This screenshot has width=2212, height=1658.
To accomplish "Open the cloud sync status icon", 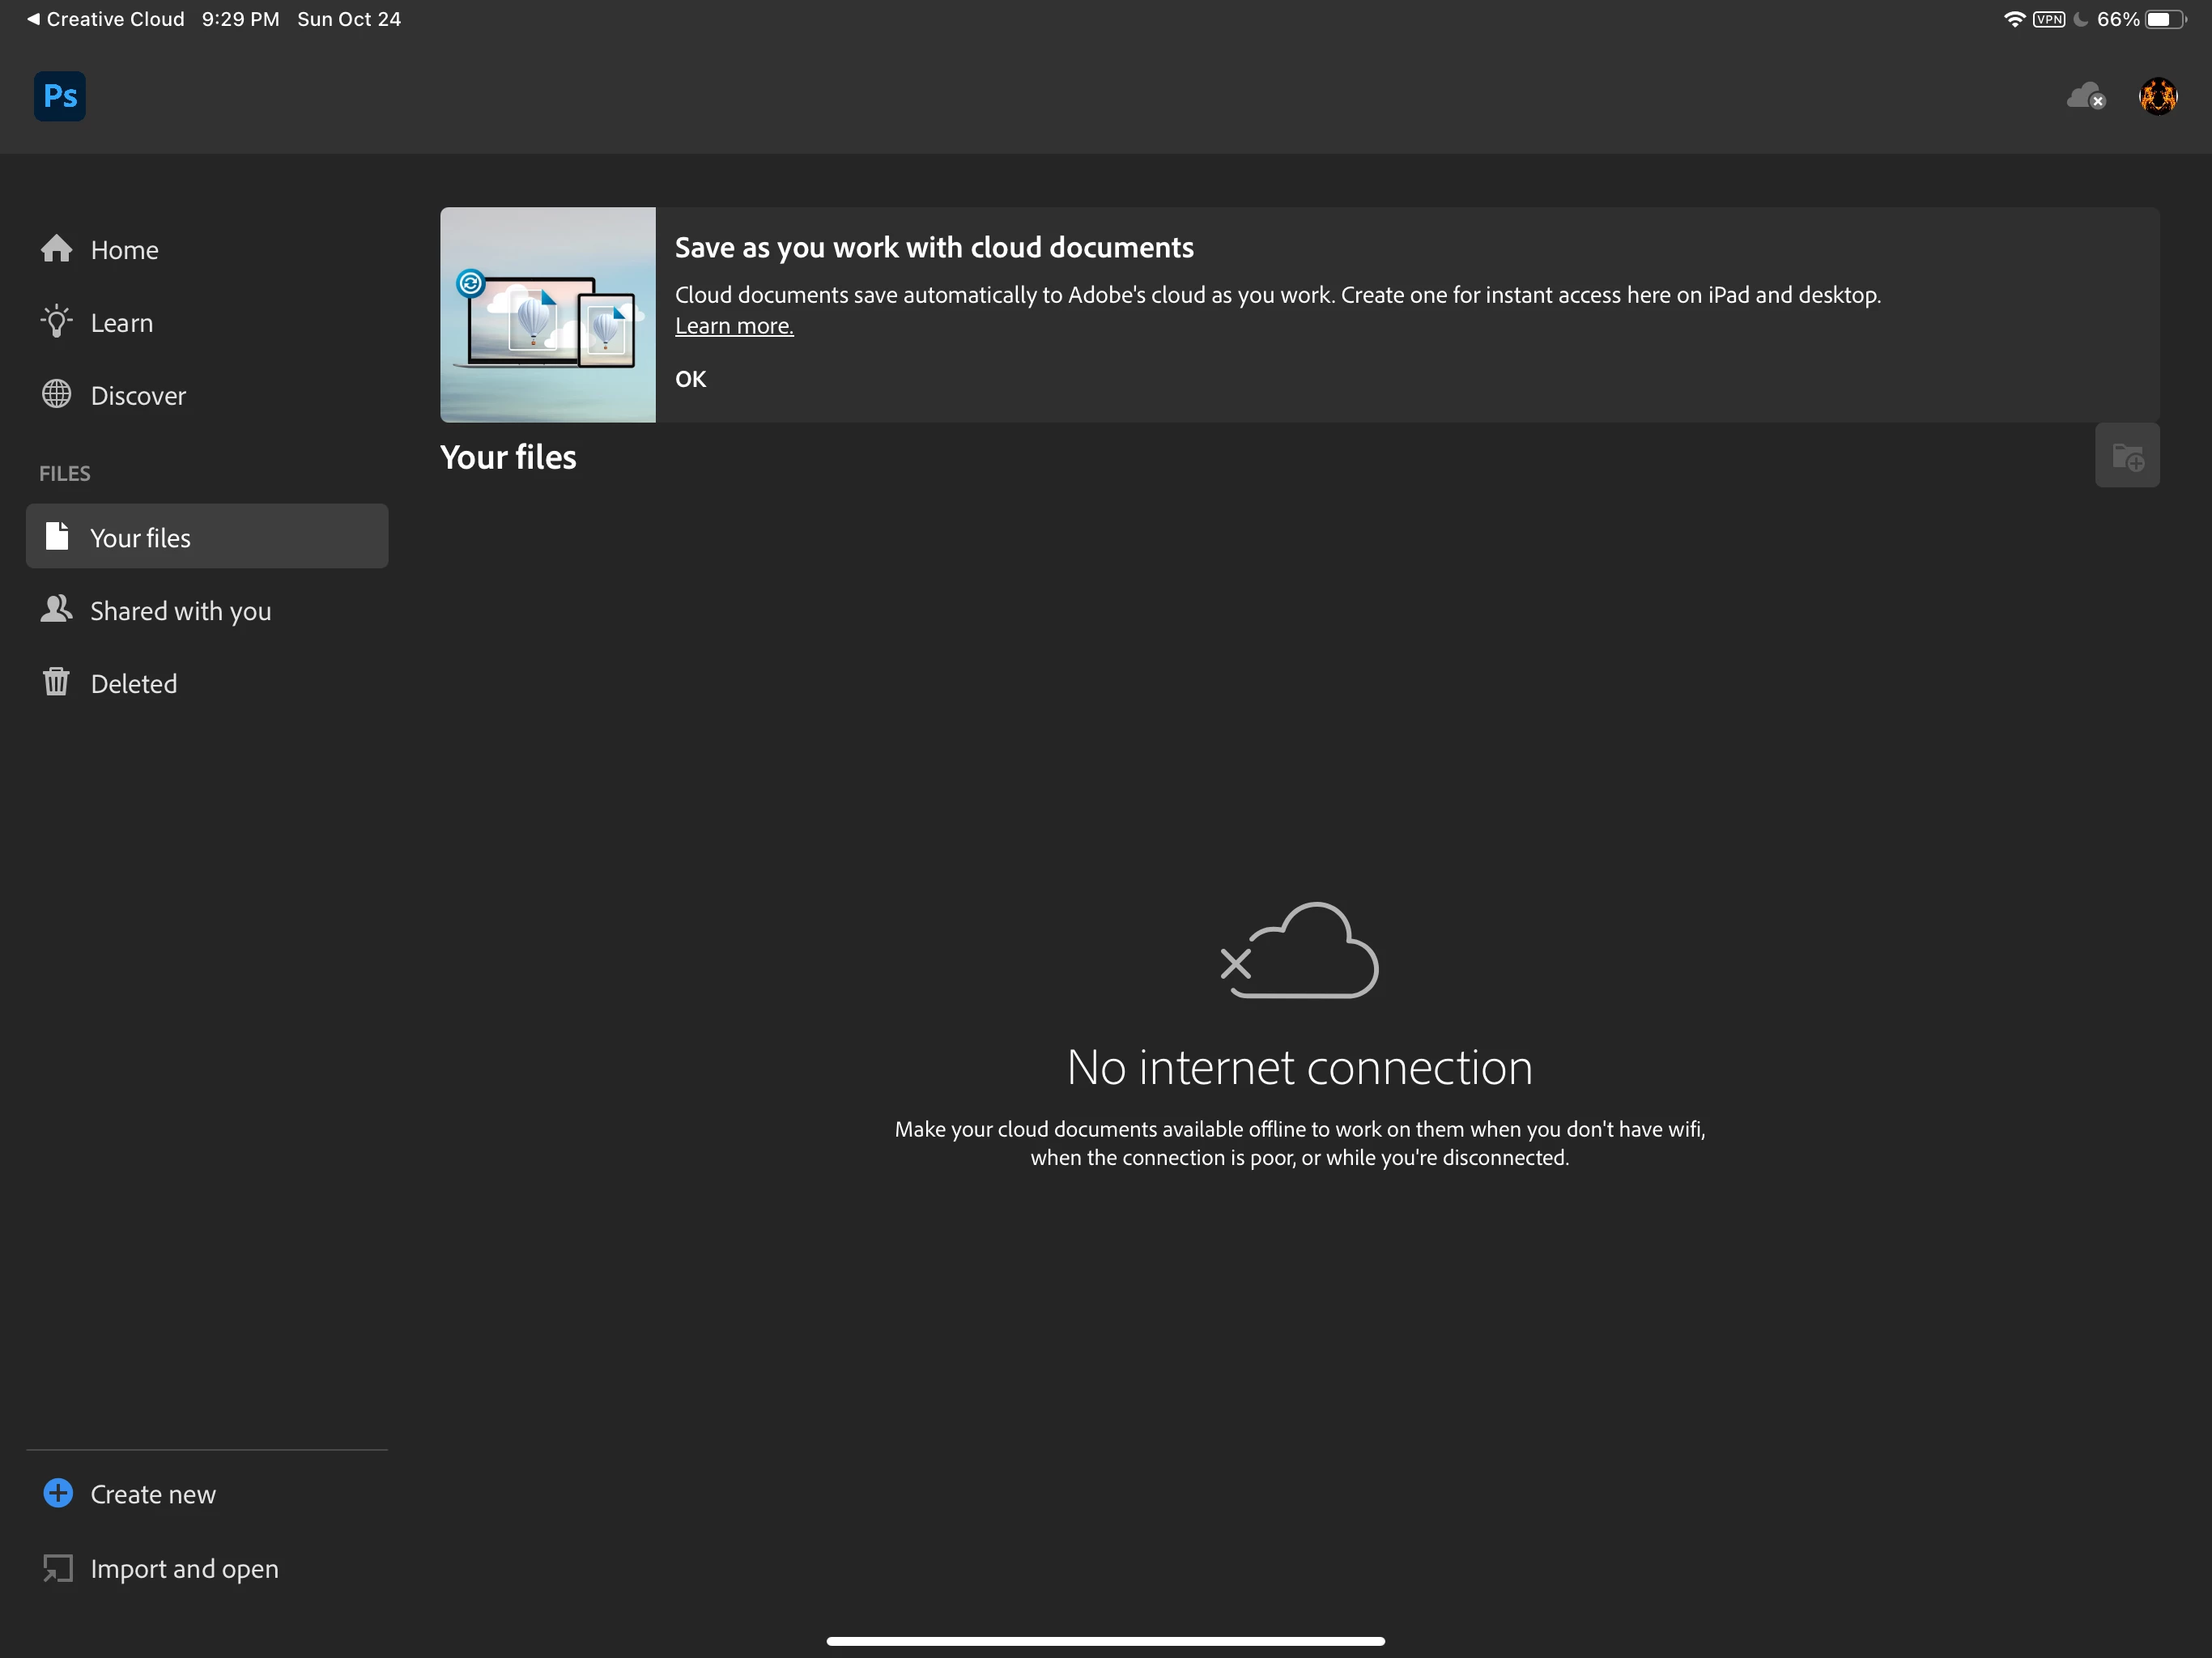I will point(2085,97).
